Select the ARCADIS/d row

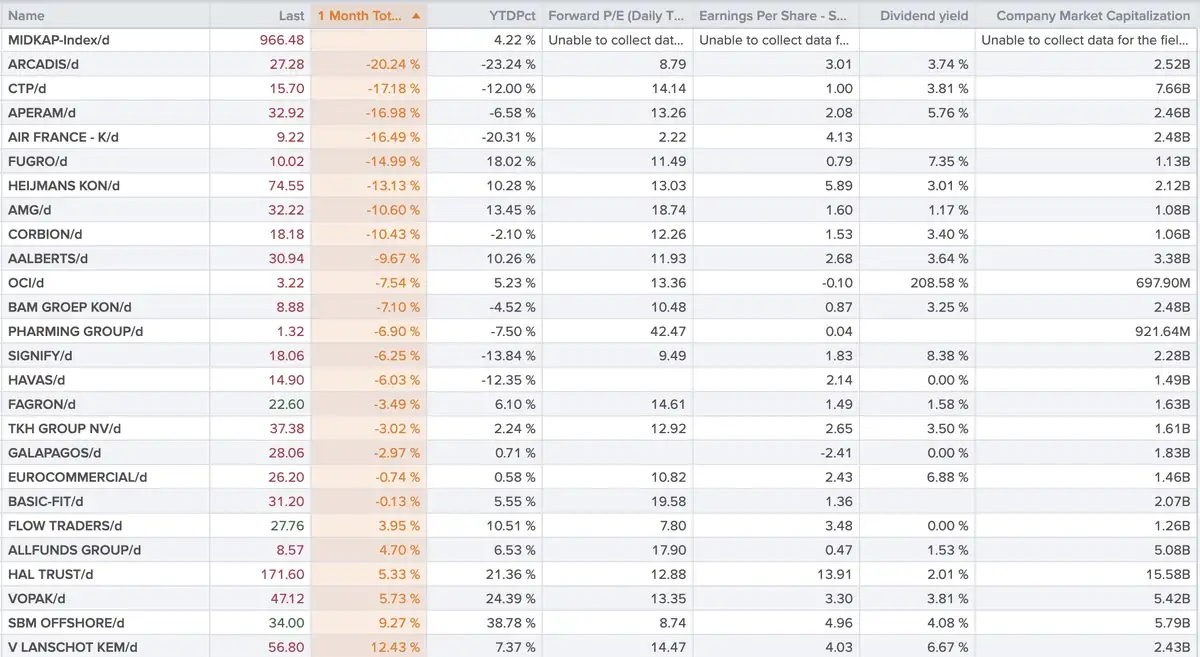[x=600, y=64]
